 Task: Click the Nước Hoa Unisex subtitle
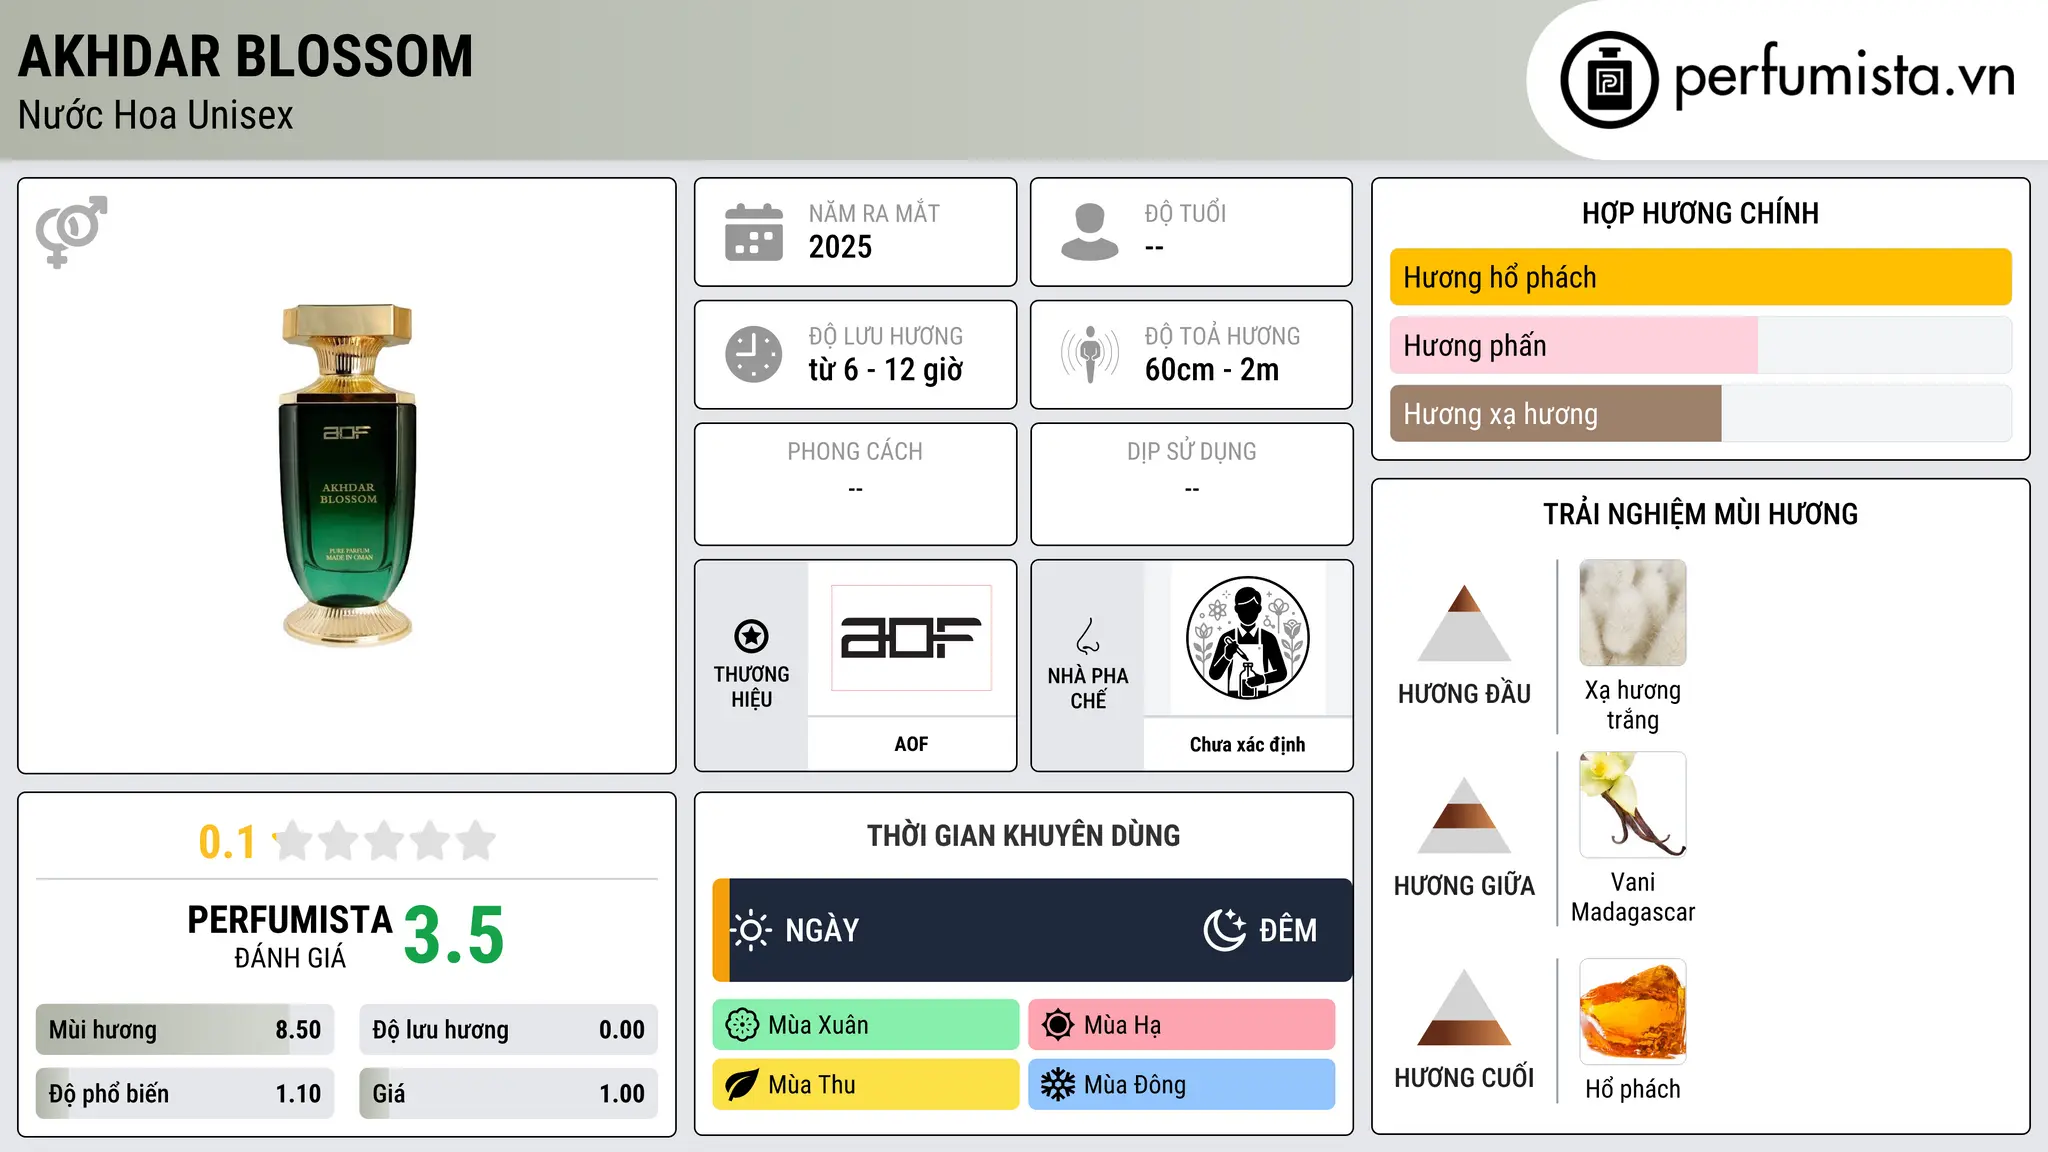(x=156, y=116)
